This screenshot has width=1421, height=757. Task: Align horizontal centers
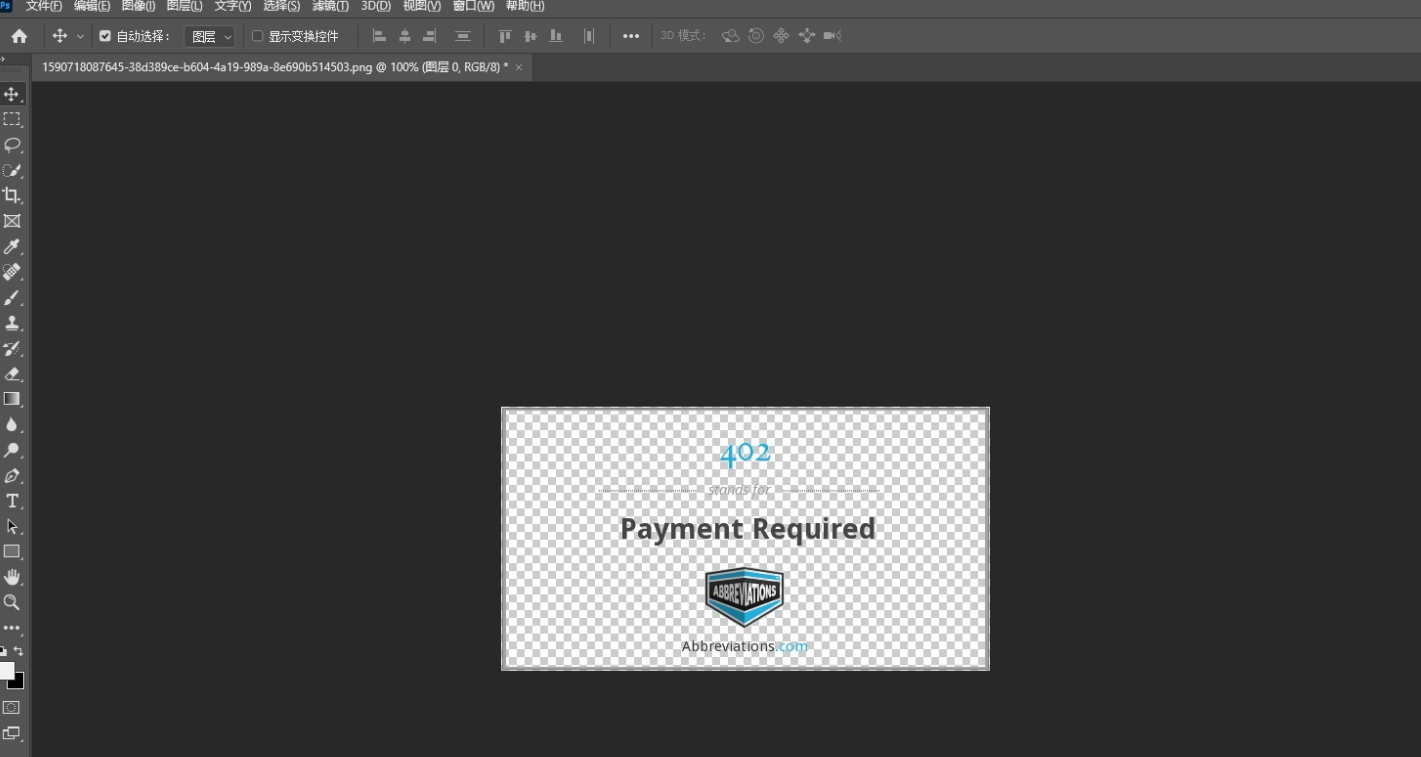(405, 36)
